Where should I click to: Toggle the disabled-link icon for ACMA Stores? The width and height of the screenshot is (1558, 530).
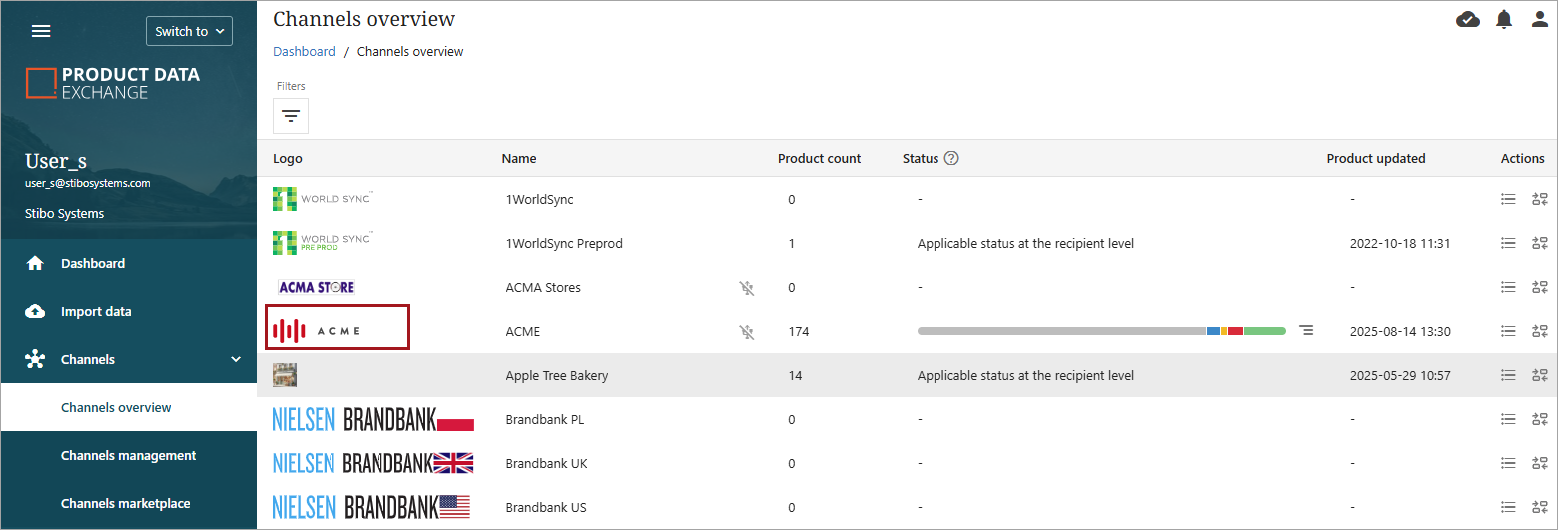pyautogui.click(x=746, y=288)
